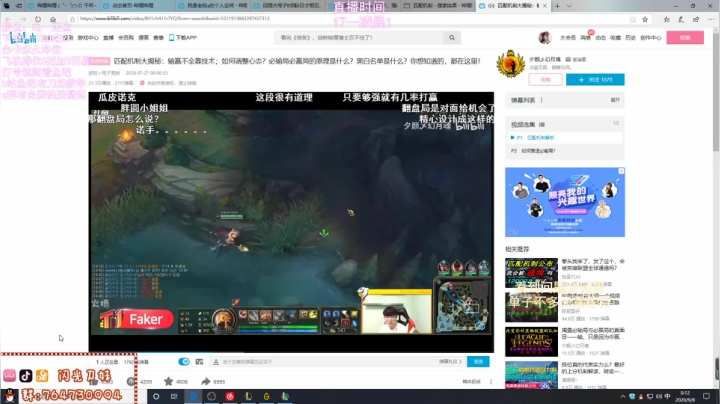Open the 匹配机制公布 recommended video thumbnail

point(531,273)
